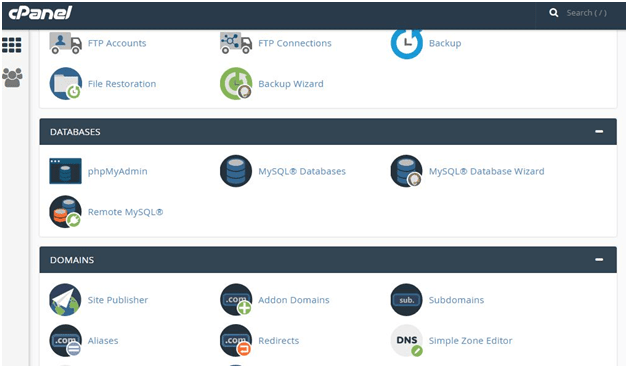Click the Aliases .com icon
This screenshot has height=368, width=628.
pos(65,340)
